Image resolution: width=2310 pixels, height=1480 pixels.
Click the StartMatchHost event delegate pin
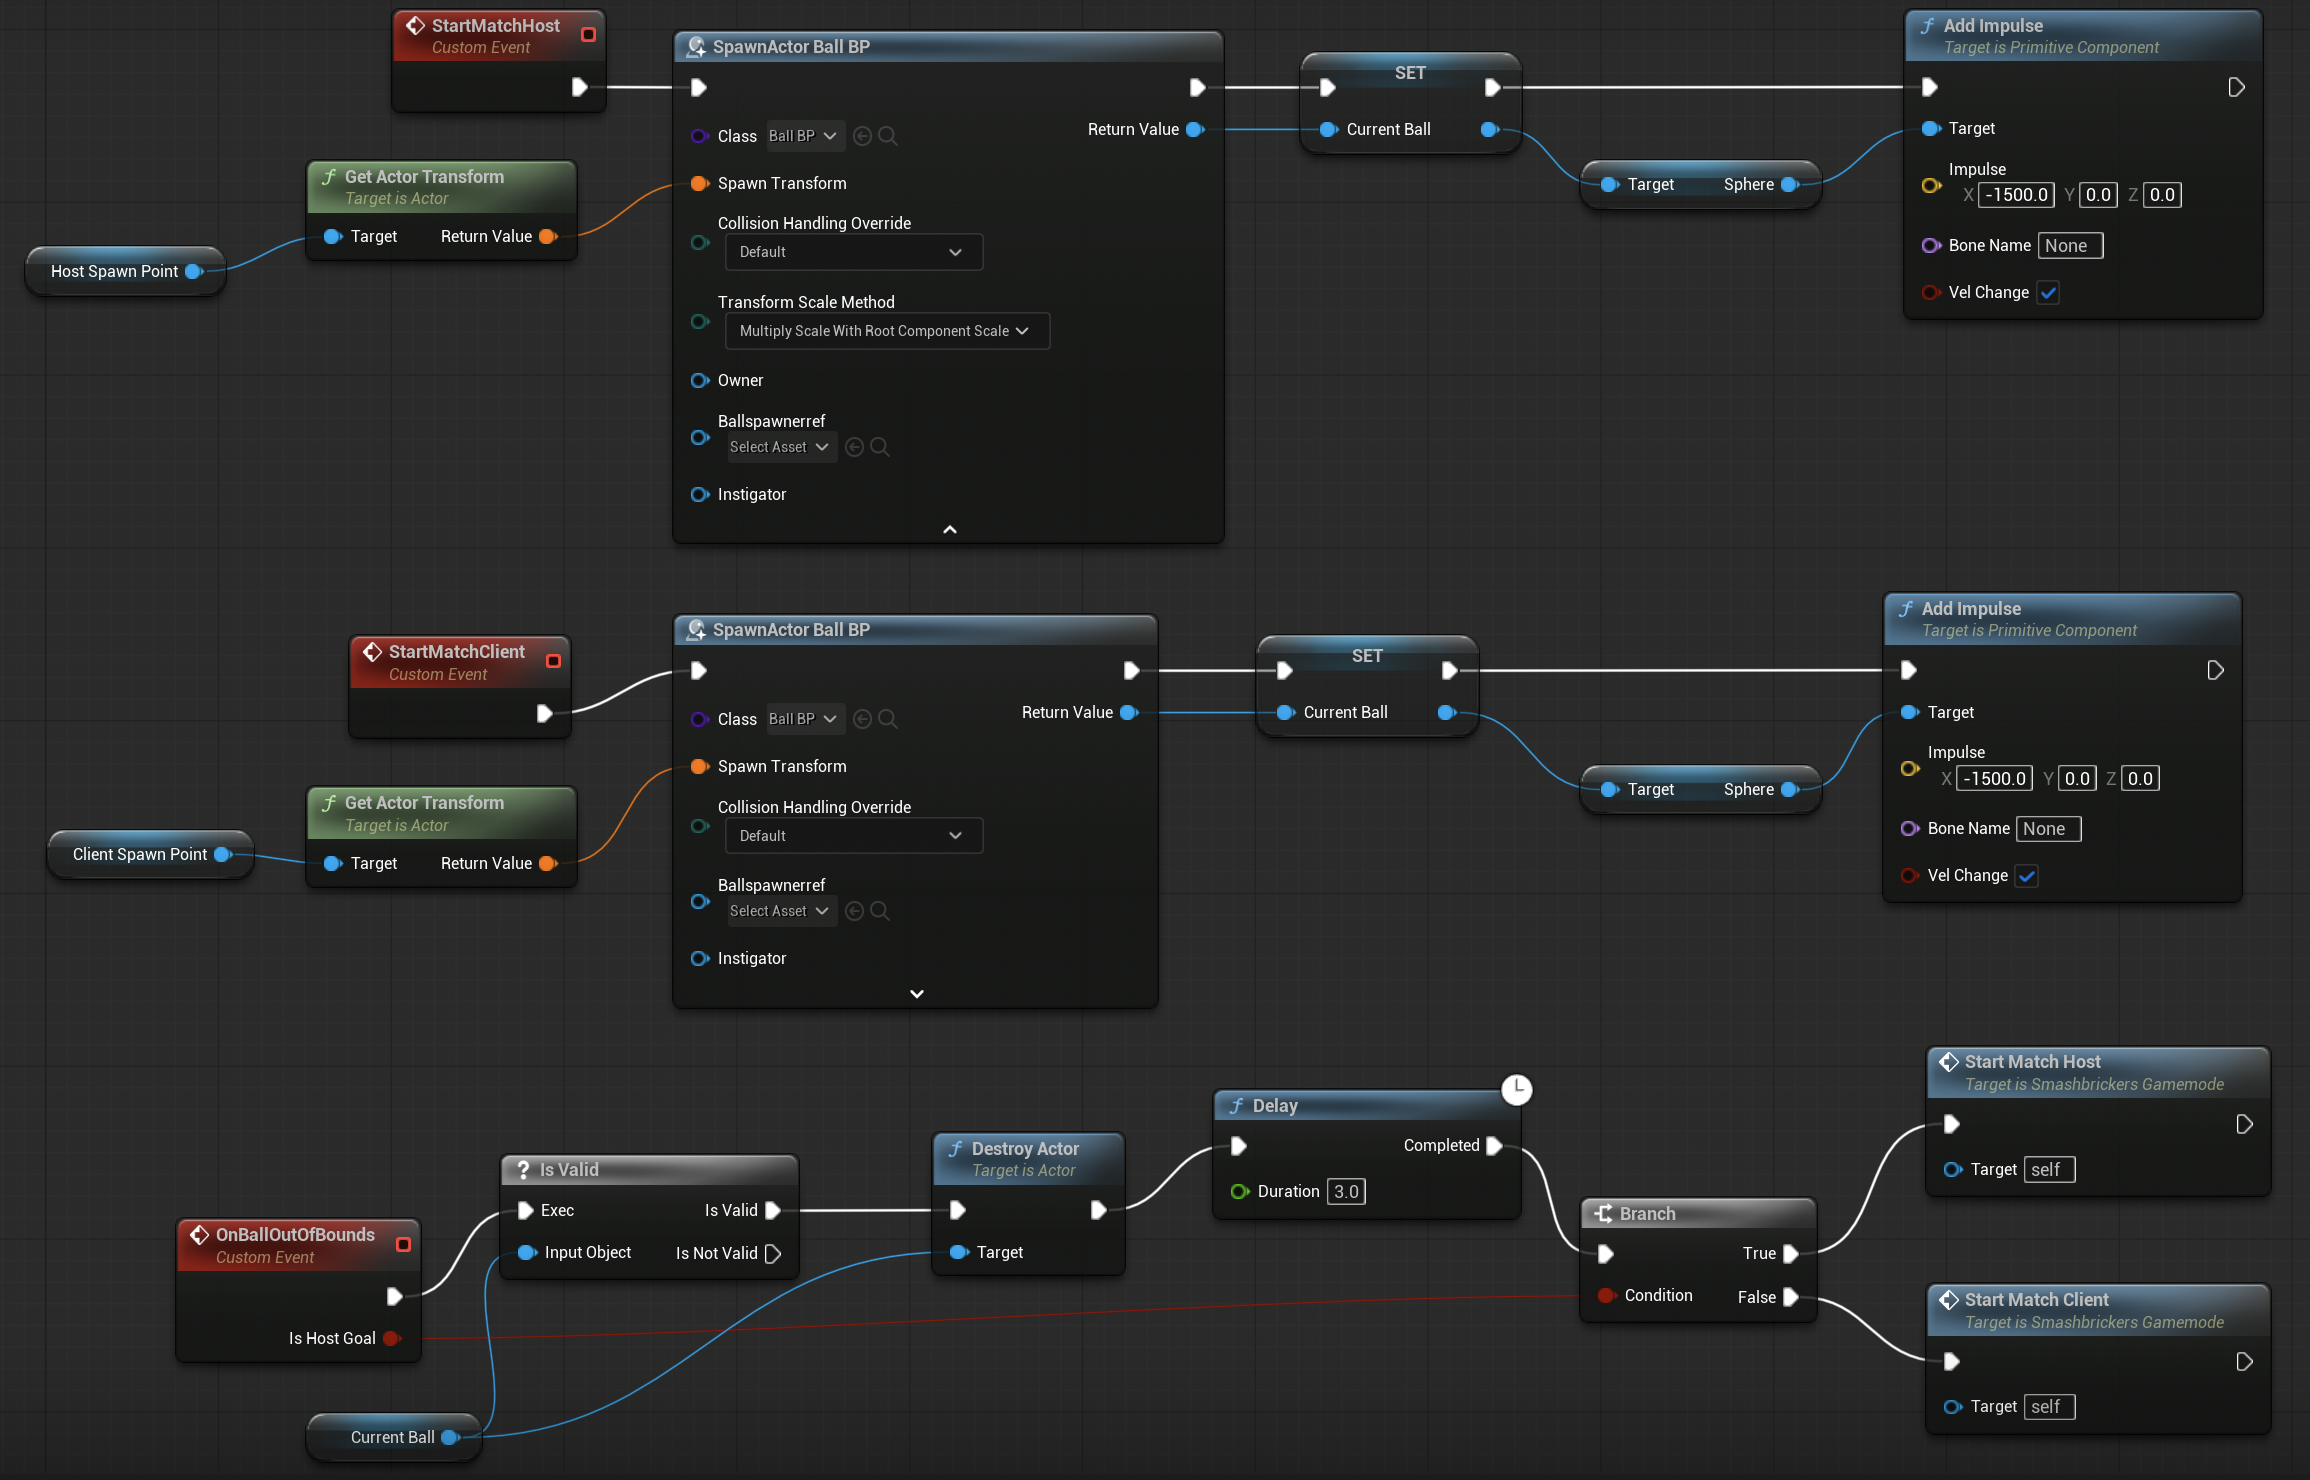pos(588,35)
